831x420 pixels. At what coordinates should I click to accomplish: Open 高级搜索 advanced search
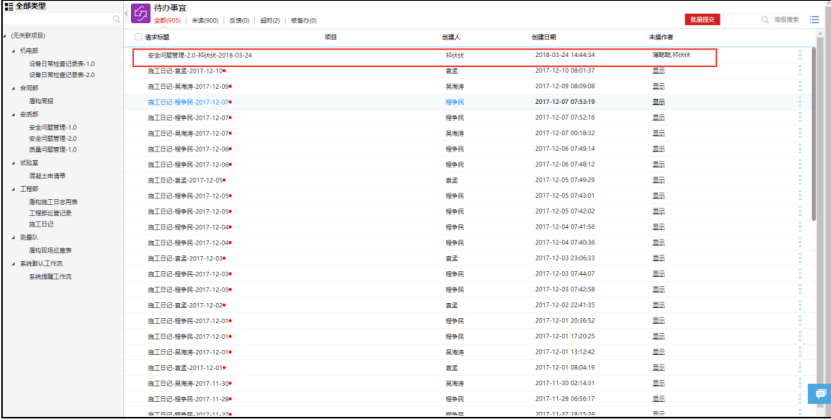tap(786, 20)
